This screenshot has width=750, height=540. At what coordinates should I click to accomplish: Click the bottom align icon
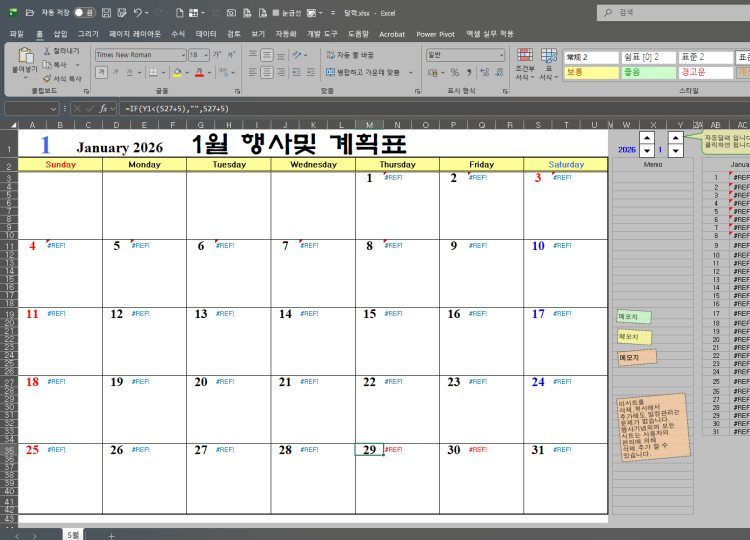click(x=281, y=55)
